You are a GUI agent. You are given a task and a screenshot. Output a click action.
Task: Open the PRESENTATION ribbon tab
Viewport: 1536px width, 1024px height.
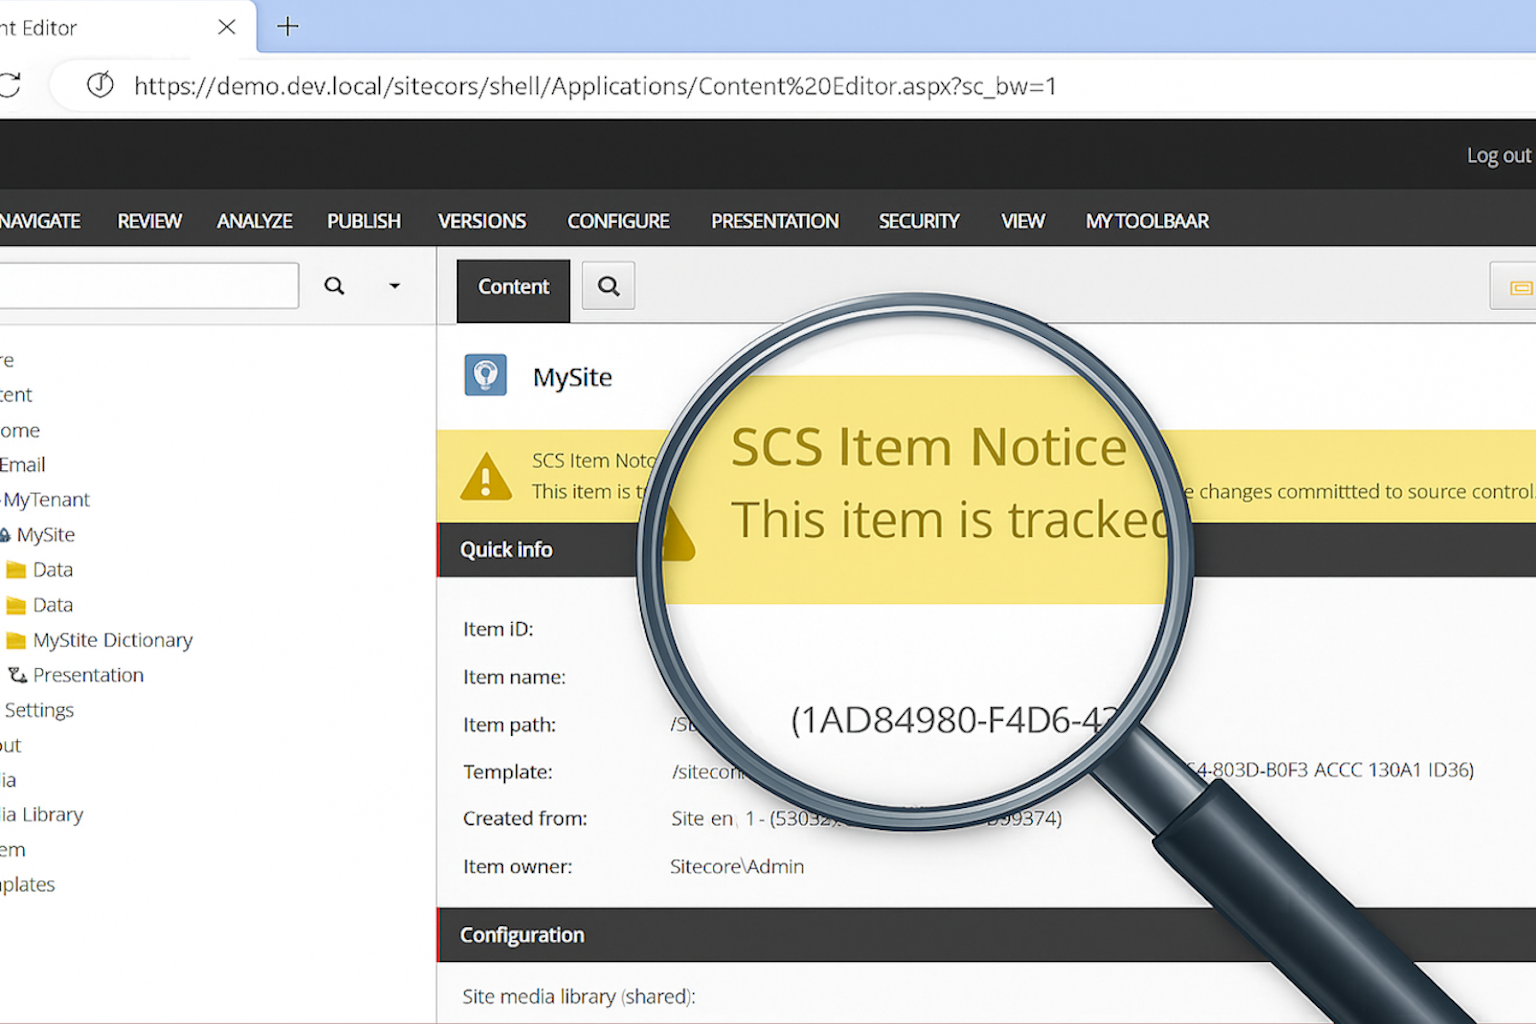[775, 221]
